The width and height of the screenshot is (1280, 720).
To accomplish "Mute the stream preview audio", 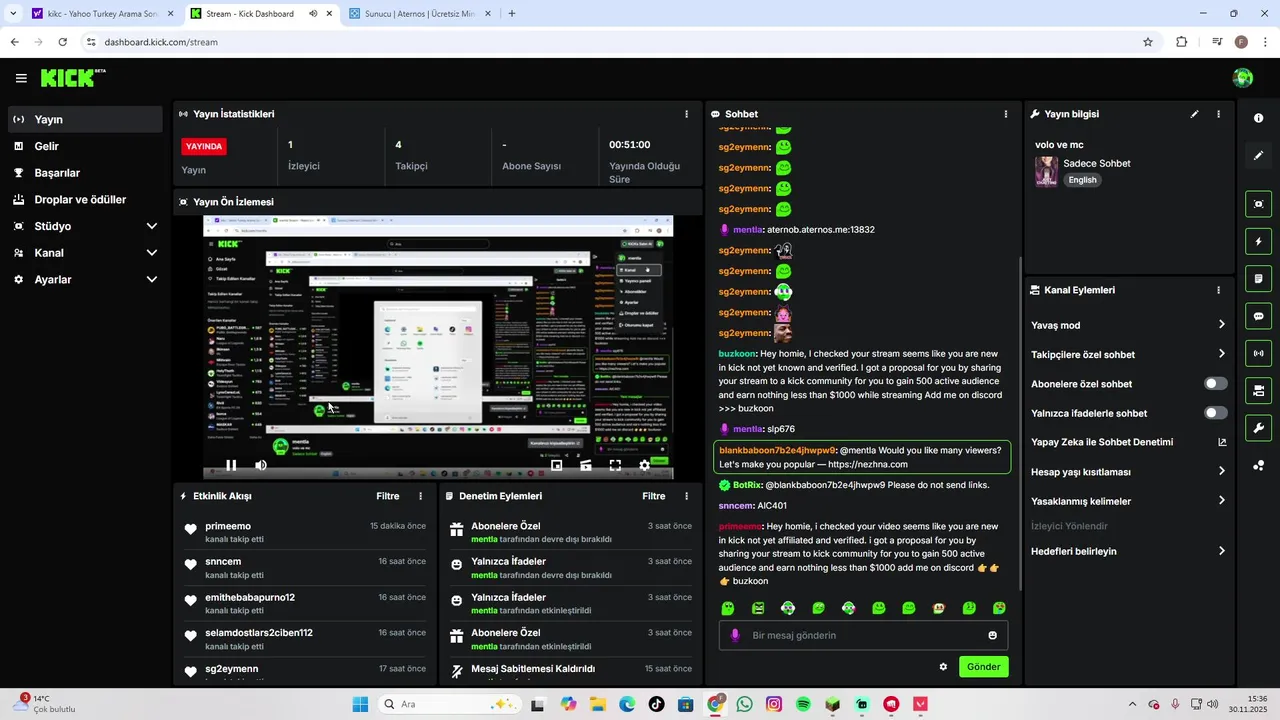I will point(261,465).
